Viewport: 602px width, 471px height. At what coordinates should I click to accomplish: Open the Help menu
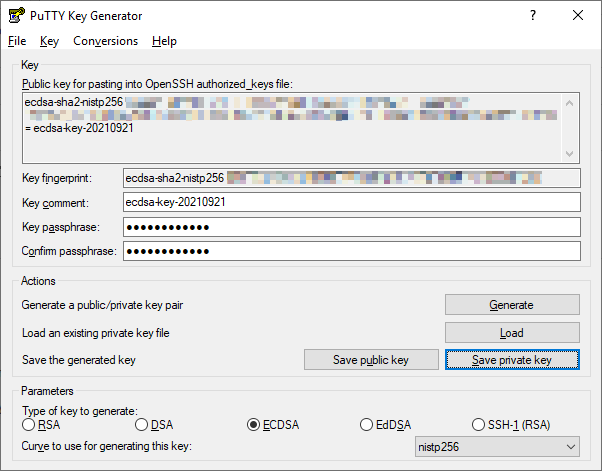click(x=164, y=41)
